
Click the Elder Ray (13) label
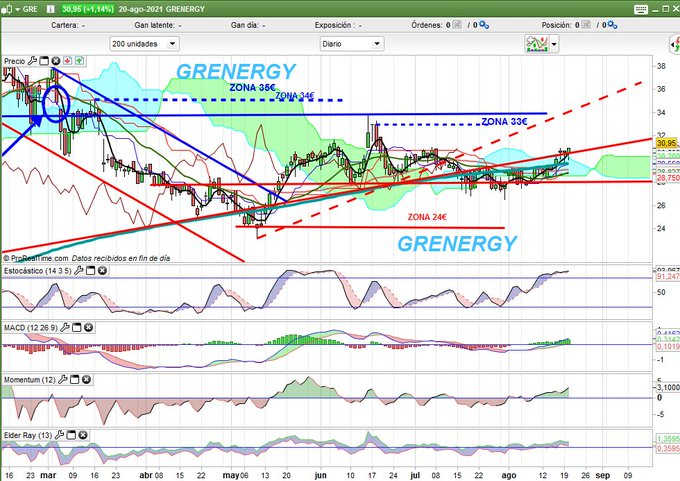28,435
